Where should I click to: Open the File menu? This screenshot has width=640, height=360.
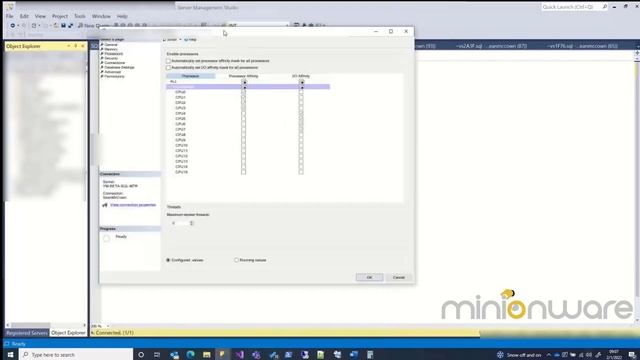point(10,16)
